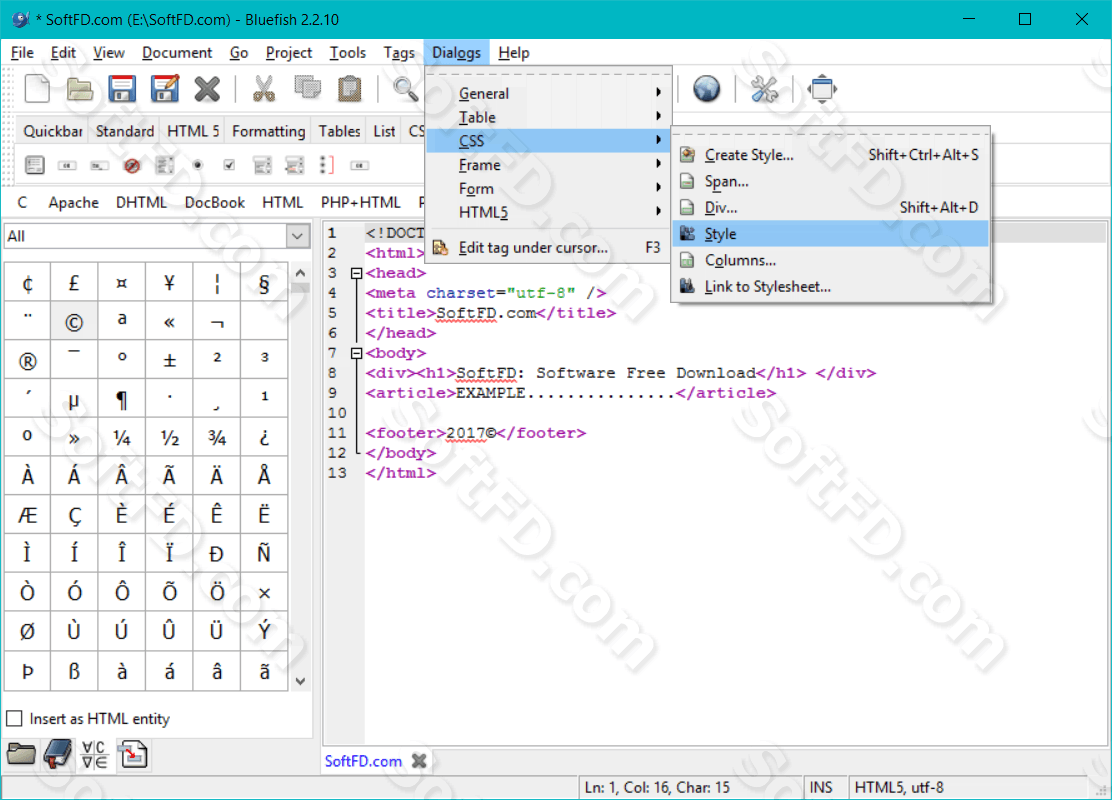Switch to the character map panel icon
The image size is (1112, 800).
point(94,754)
